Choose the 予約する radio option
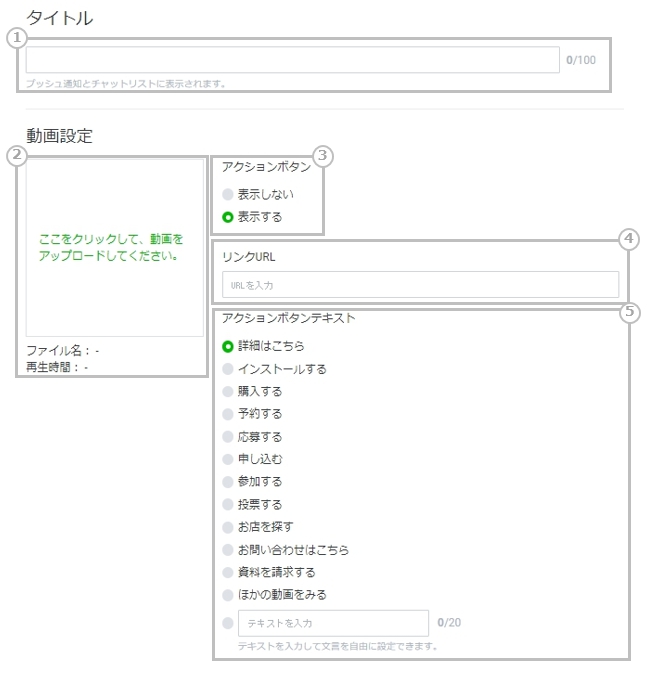647x674 pixels. [x=228, y=414]
